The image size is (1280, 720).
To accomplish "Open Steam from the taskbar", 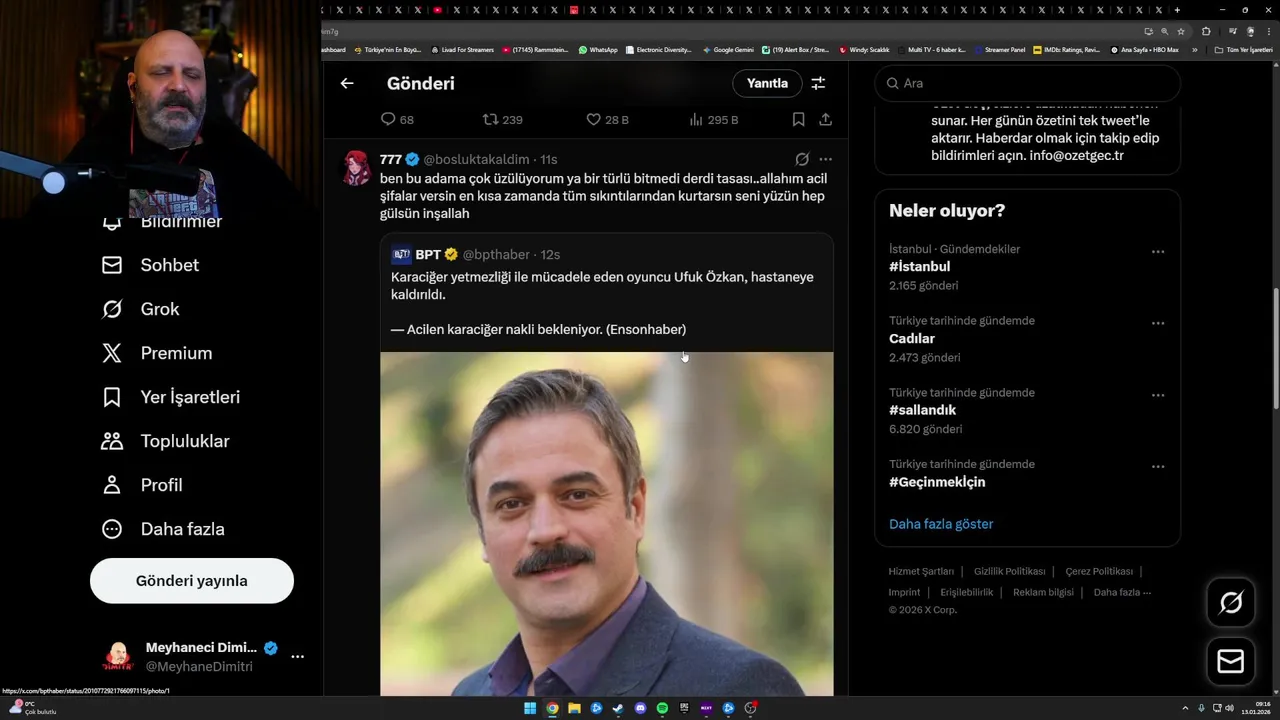I will 618,708.
